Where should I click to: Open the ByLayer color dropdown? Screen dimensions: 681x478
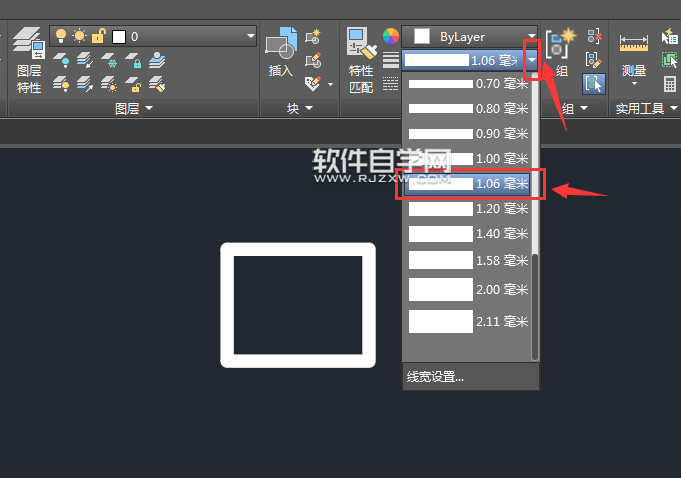[x=531, y=36]
